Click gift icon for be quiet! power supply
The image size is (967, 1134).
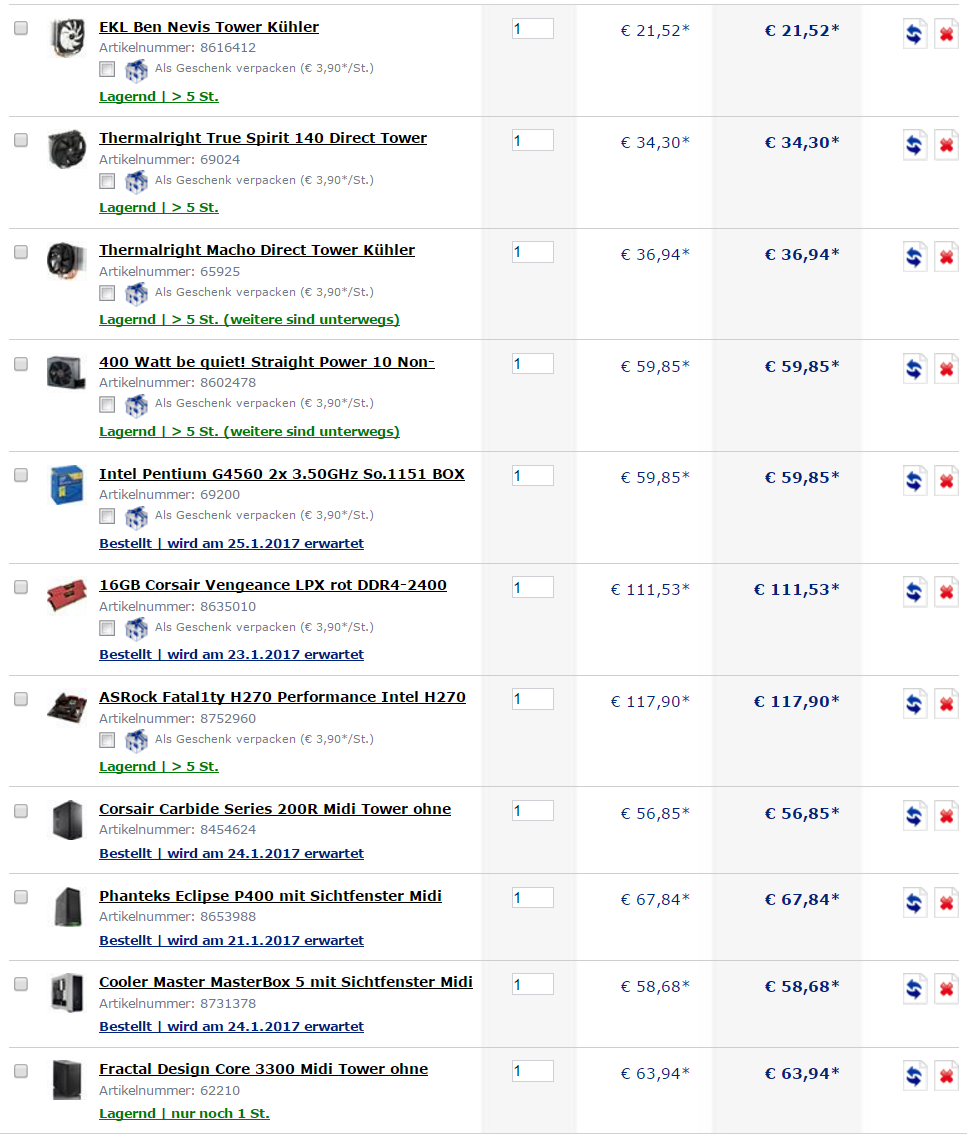tap(136, 404)
